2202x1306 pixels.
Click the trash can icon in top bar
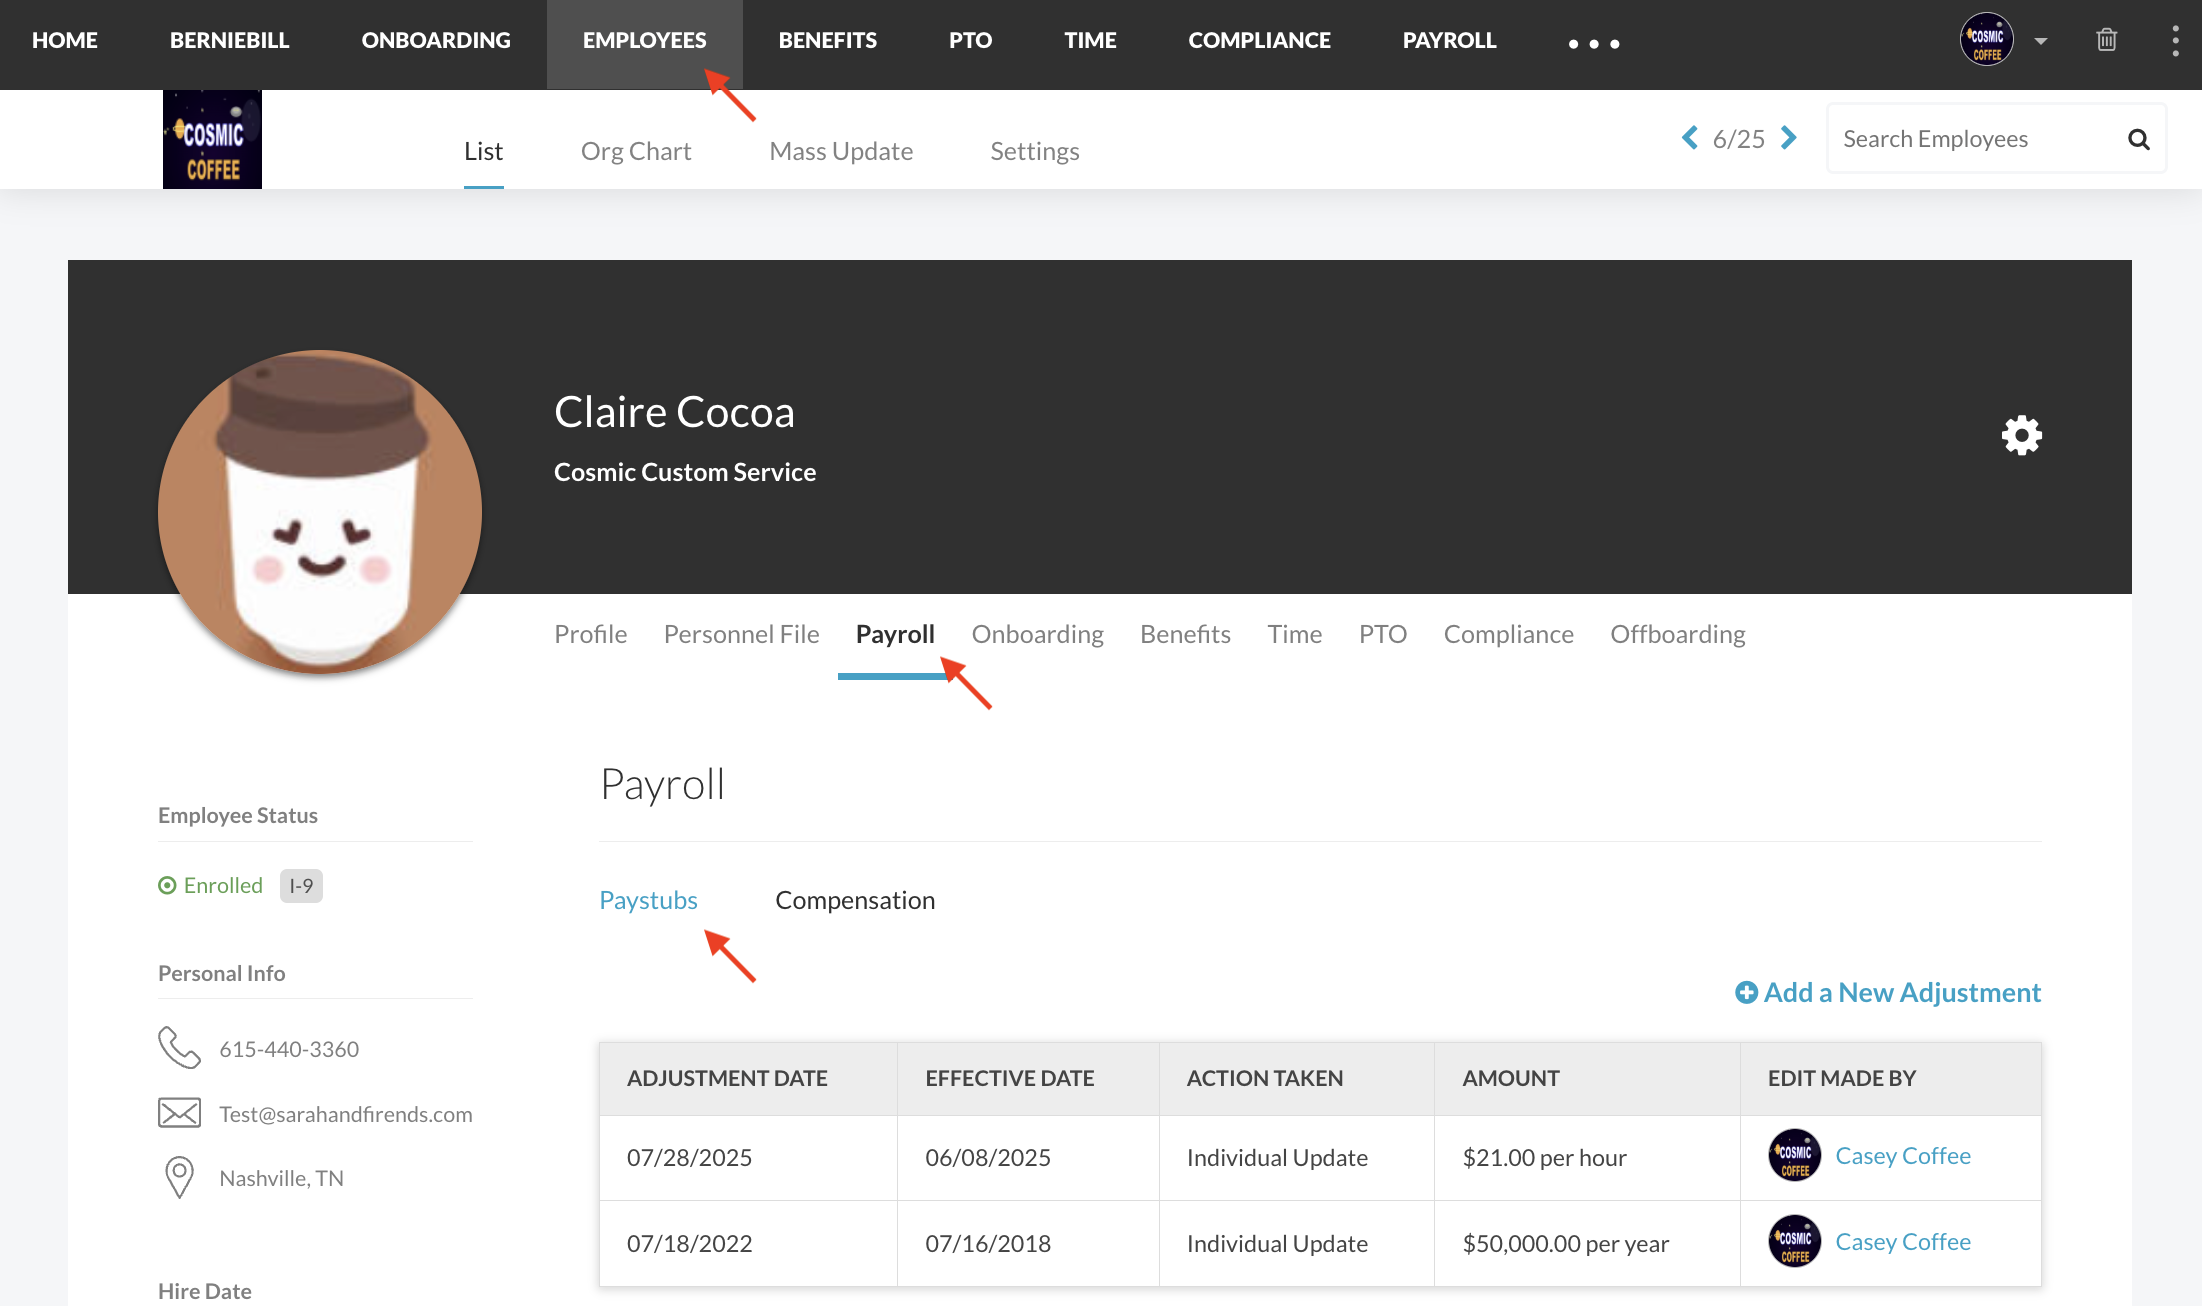coord(2106,40)
